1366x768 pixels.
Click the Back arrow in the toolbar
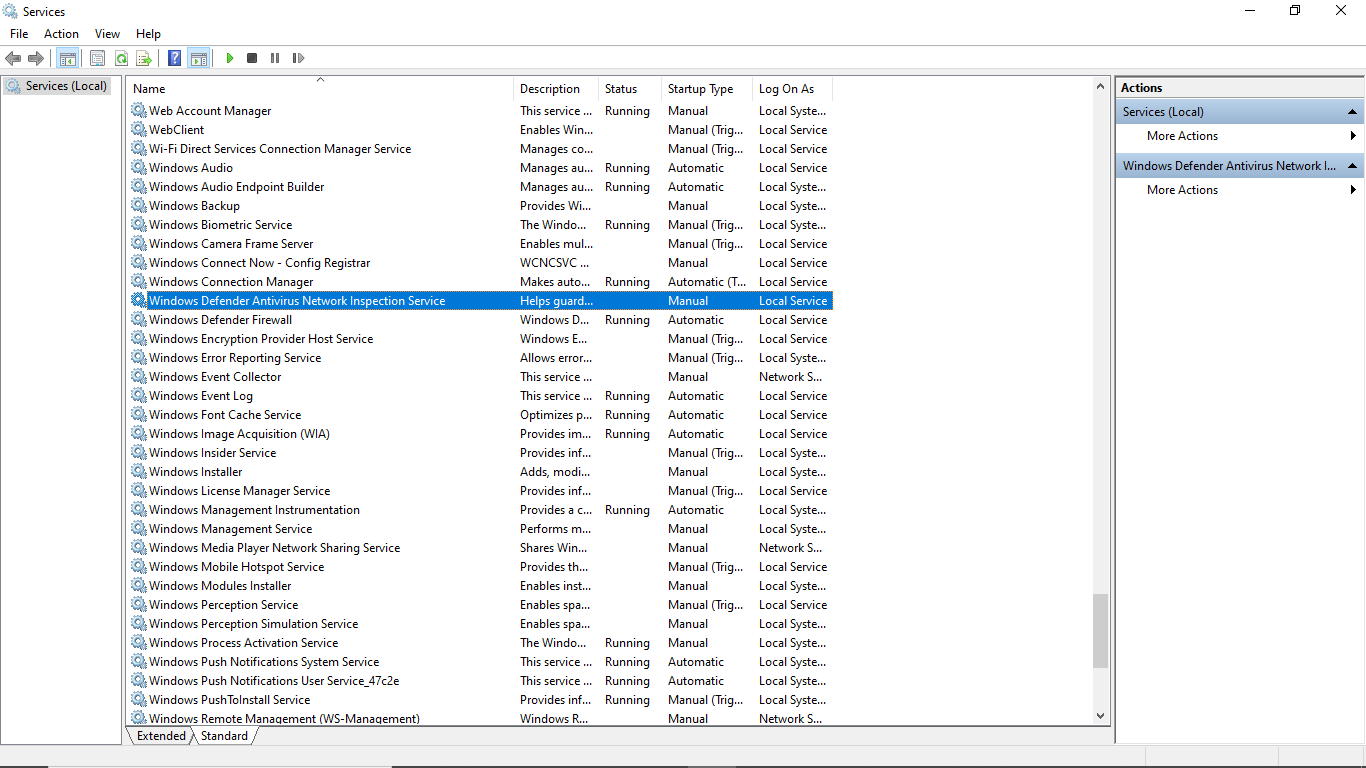pyautogui.click(x=13, y=58)
